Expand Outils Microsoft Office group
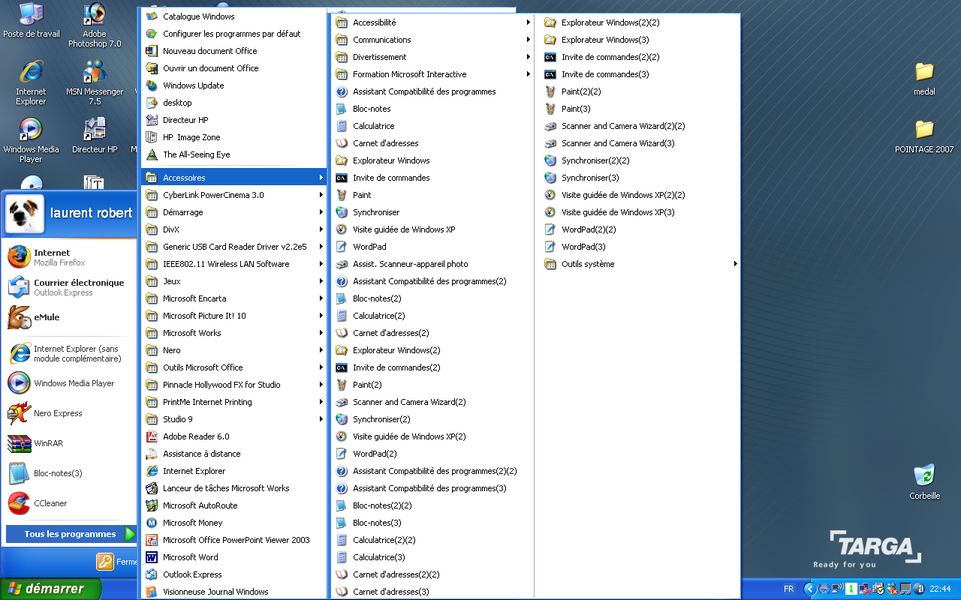Screen dimensions: 961x600 pos(233,367)
